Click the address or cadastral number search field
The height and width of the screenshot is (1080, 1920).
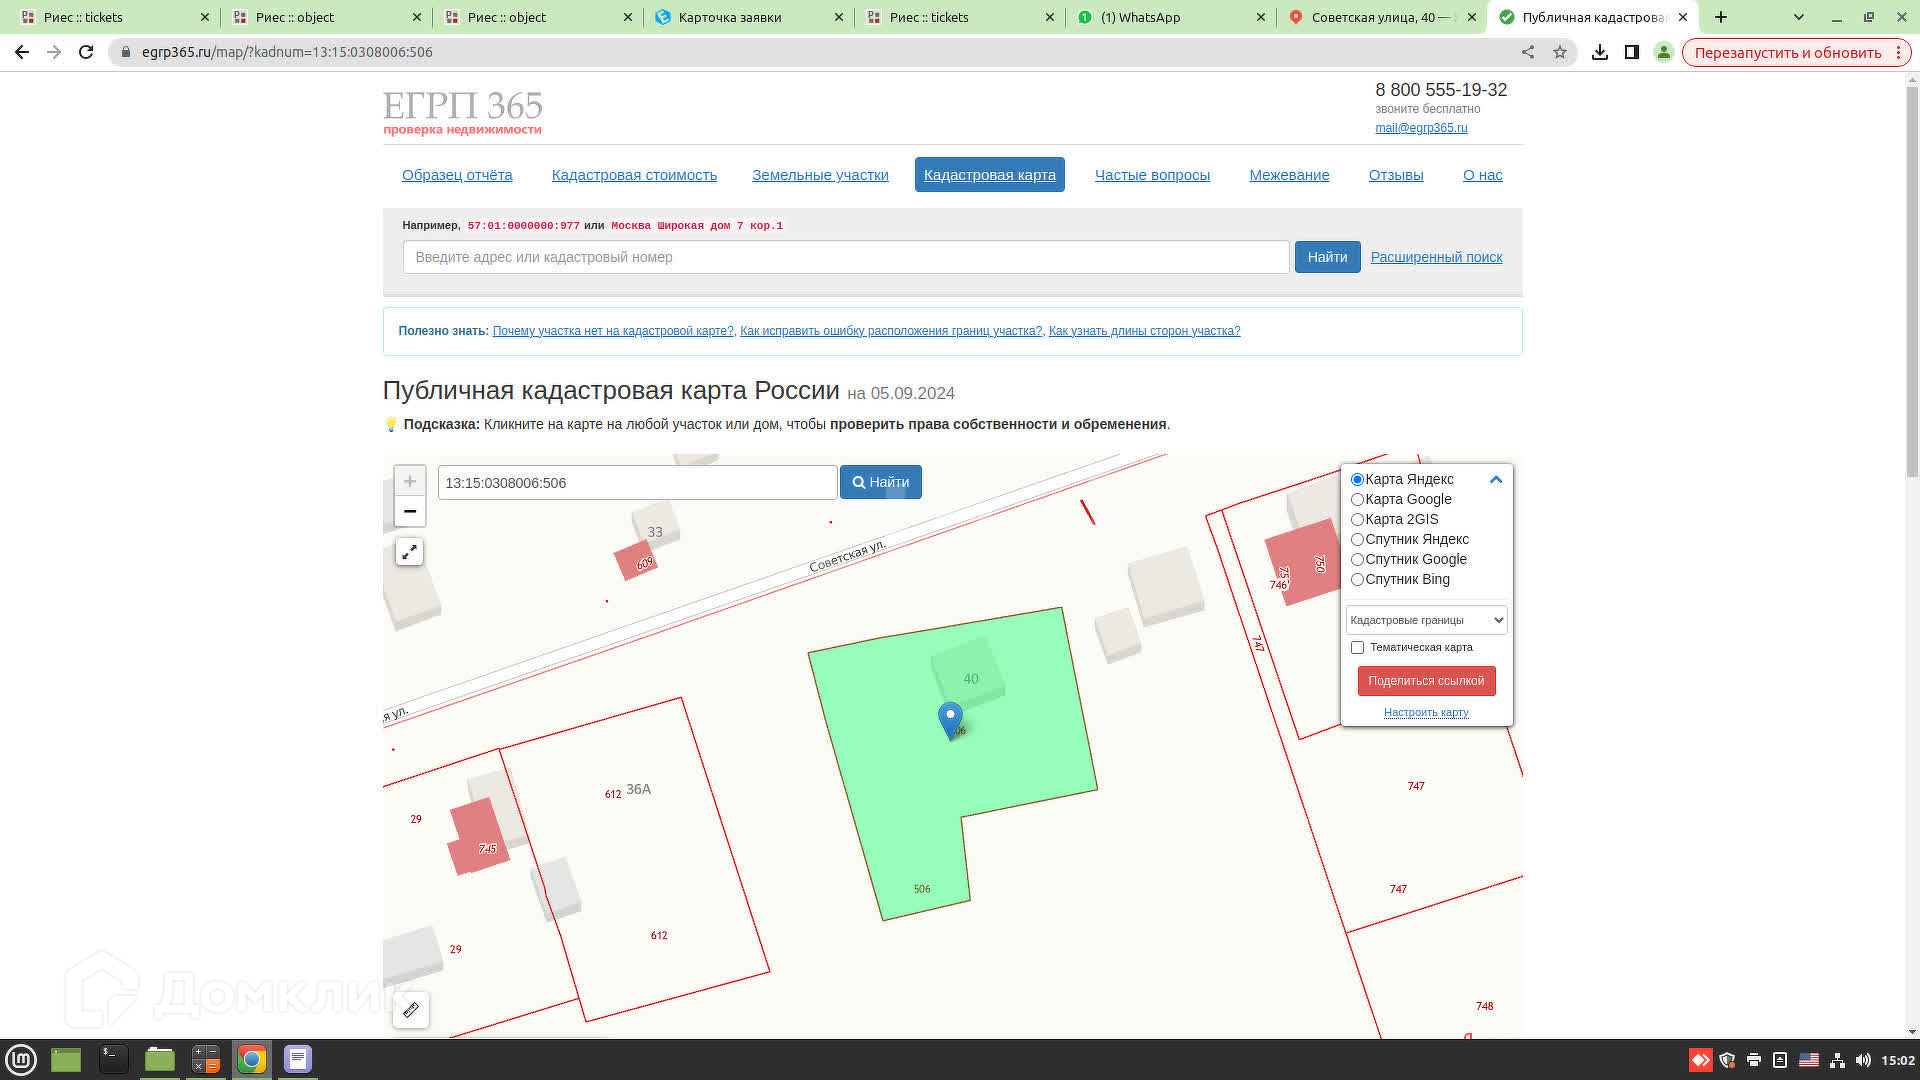tap(845, 257)
